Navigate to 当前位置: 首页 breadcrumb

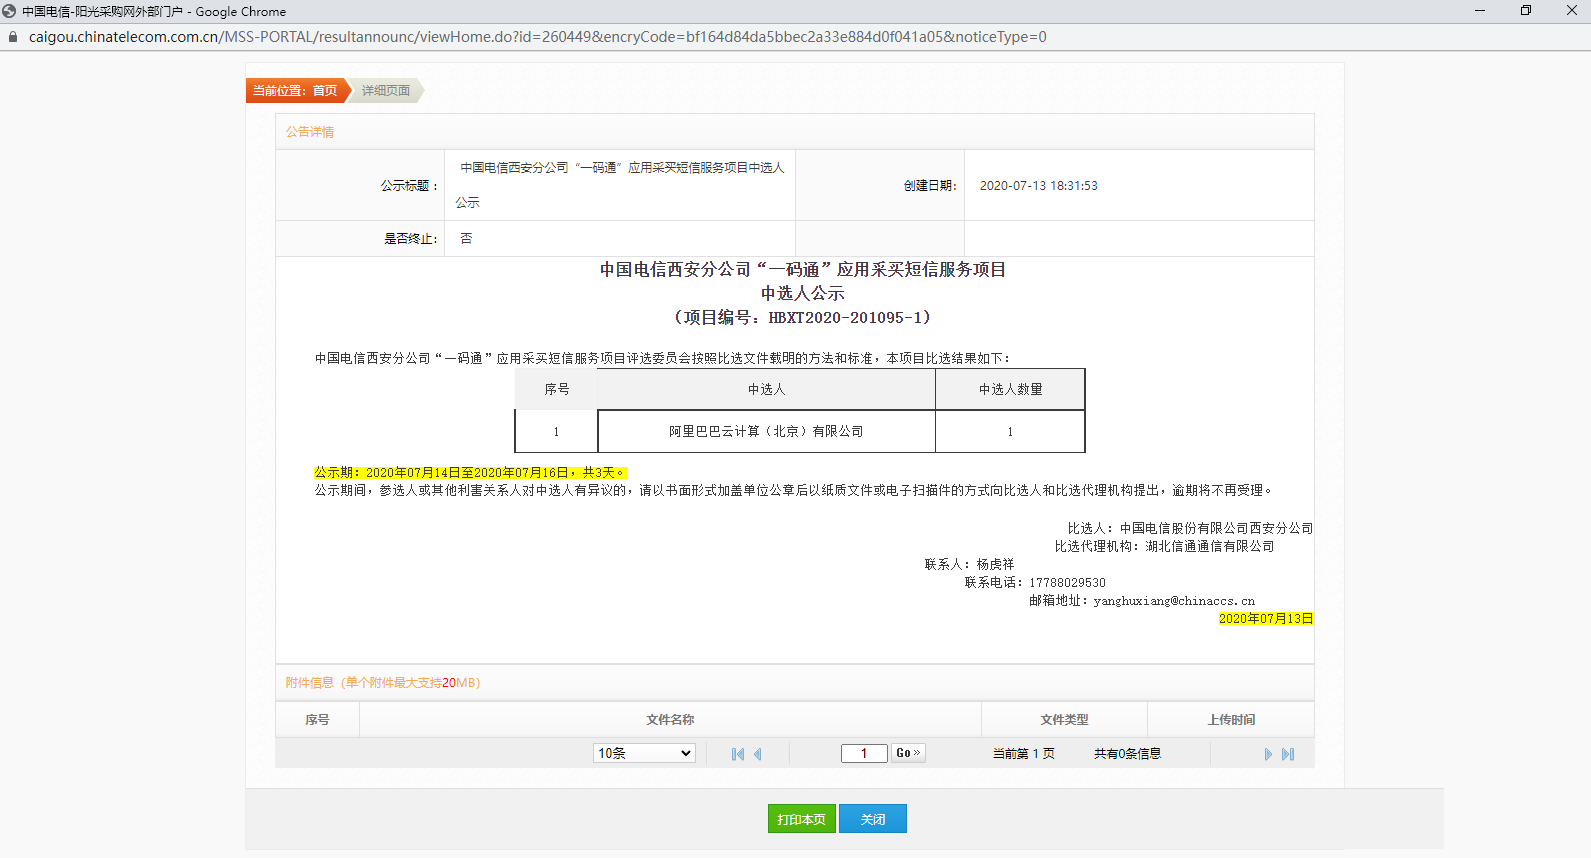[x=296, y=91]
